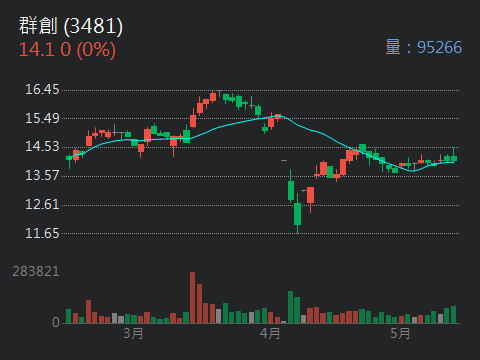The width and height of the screenshot is (480, 360).
Task: Click the volume label 量：95266
Action: coord(424,47)
